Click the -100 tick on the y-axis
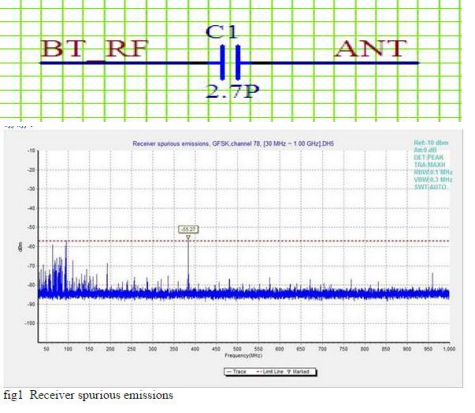 29,323
